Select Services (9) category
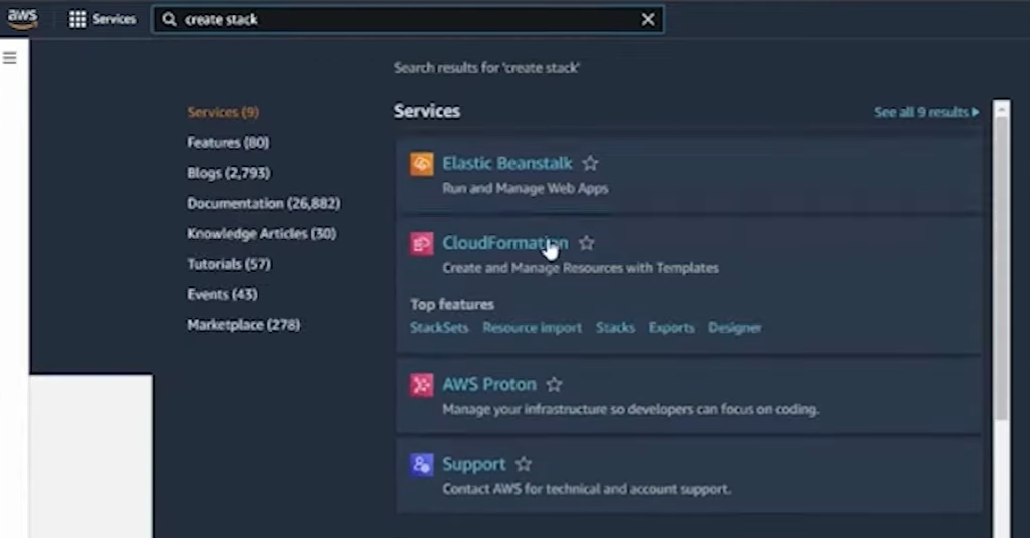This screenshot has height=538, width=1030. (x=223, y=112)
